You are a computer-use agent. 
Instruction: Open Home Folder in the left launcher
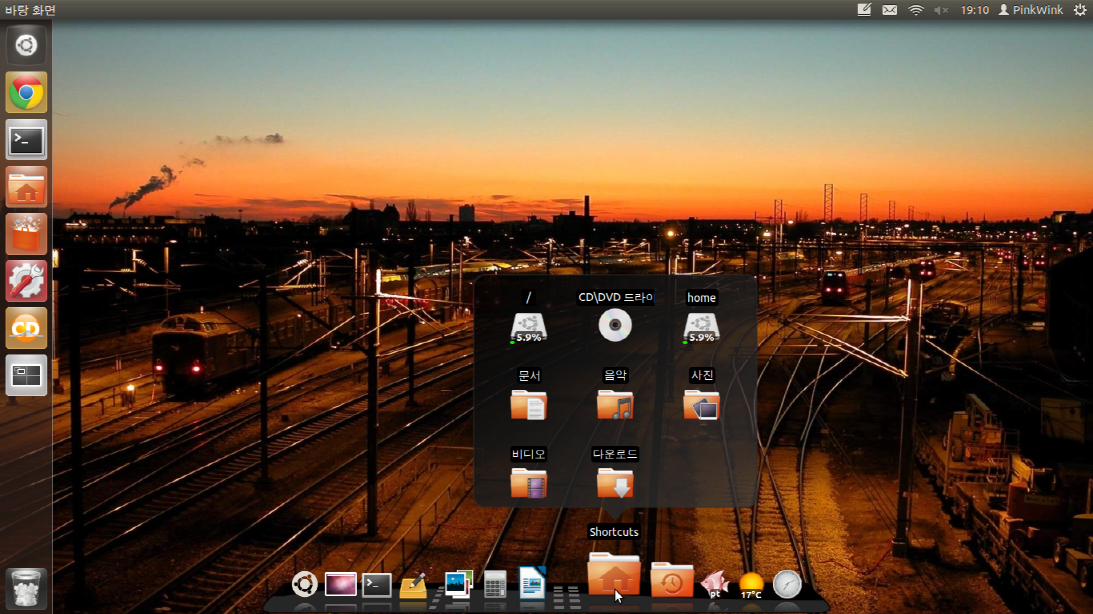coord(26,187)
